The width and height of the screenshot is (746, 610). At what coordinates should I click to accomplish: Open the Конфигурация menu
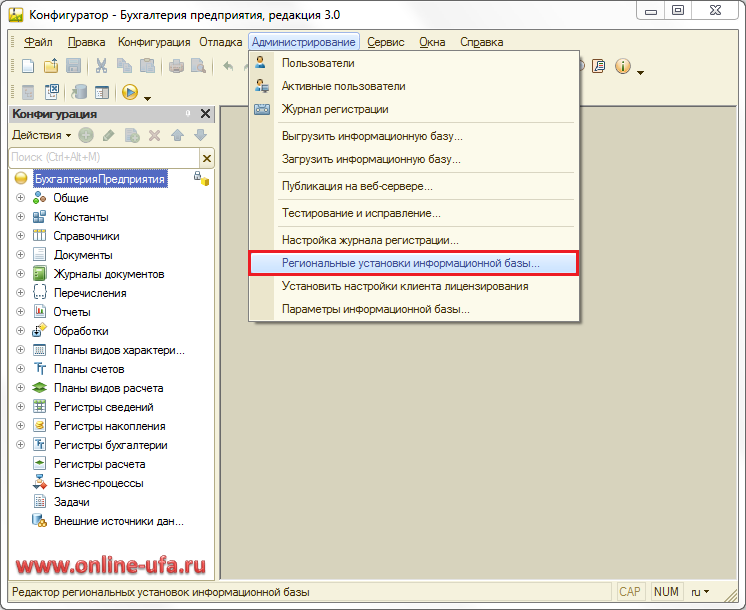pyautogui.click(x=154, y=42)
